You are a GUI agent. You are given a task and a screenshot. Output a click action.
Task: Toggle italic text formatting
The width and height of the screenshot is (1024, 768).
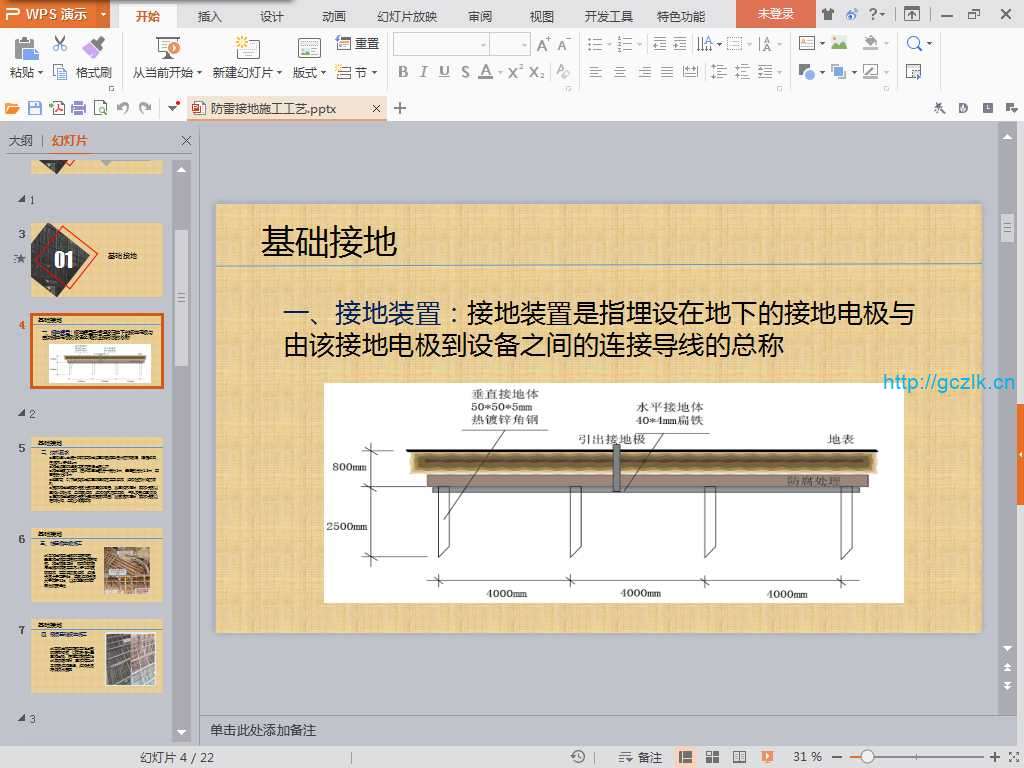tap(423, 72)
